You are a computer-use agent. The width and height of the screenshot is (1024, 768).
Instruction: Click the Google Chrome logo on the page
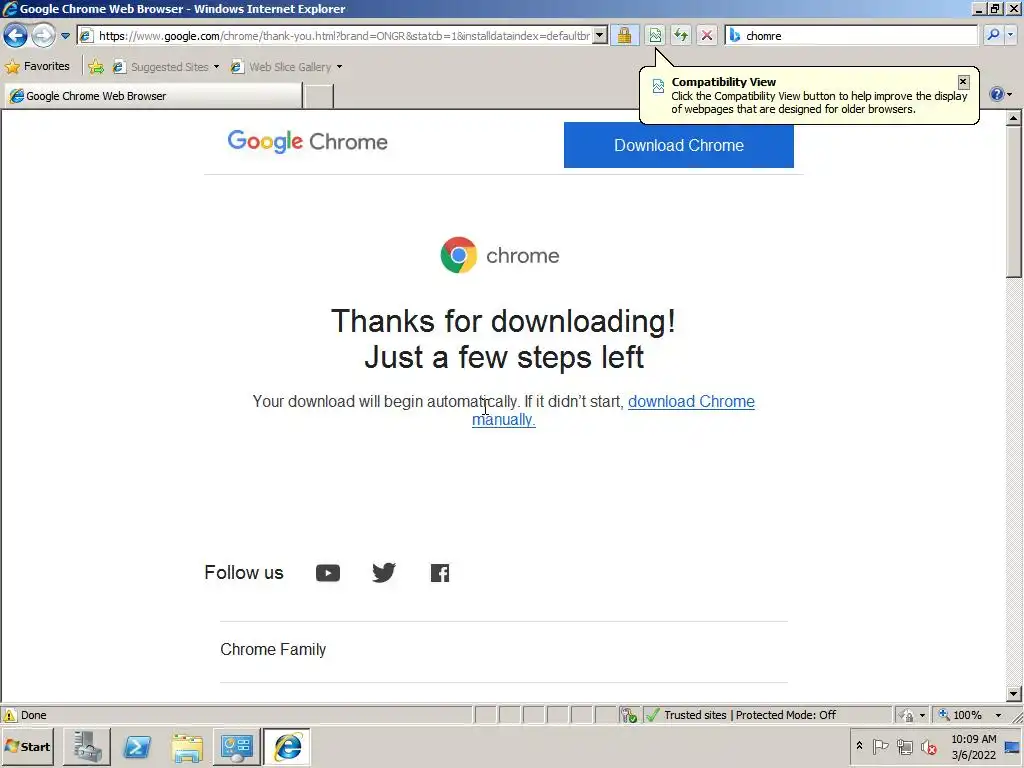pos(308,142)
